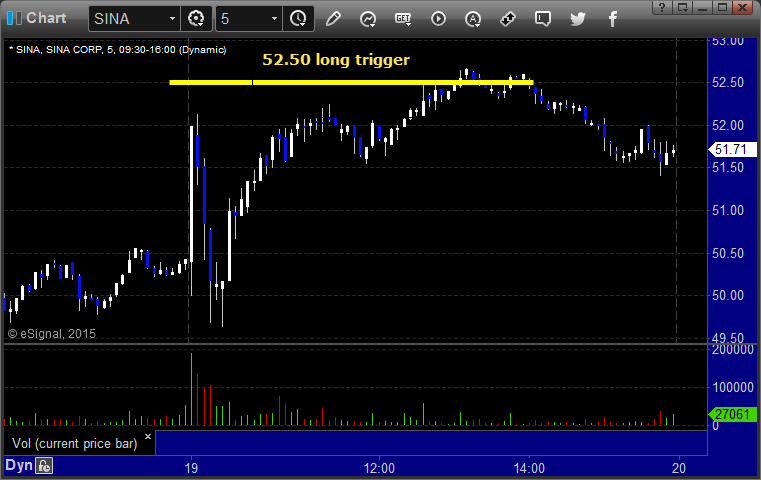Select the yellow 52.50 trigger line
The width and height of the screenshot is (761, 480).
tap(351, 83)
